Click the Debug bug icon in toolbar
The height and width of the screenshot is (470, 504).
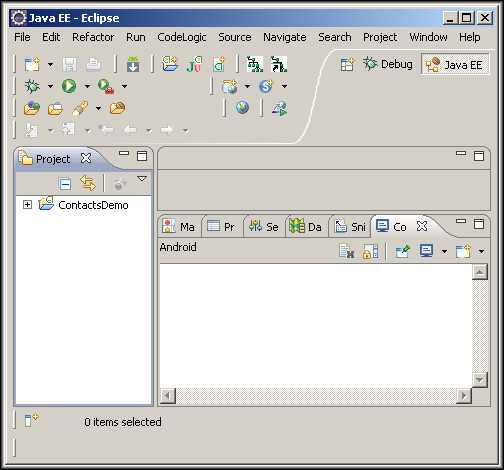click(x=32, y=86)
